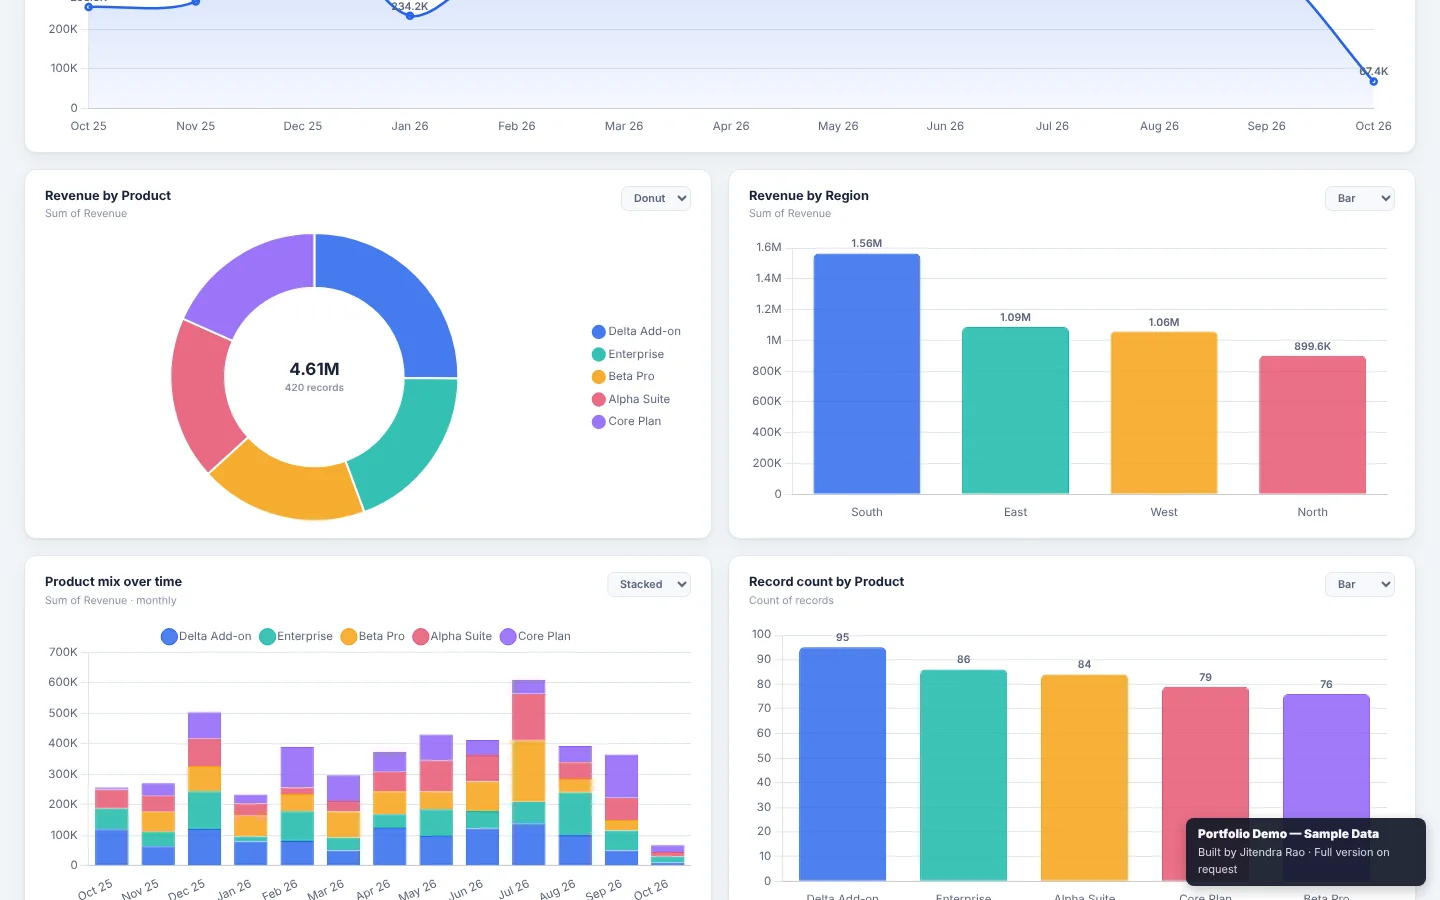The image size is (1440, 900).
Task: Open the Donut chart type dropdown
Action: point(656,198)
